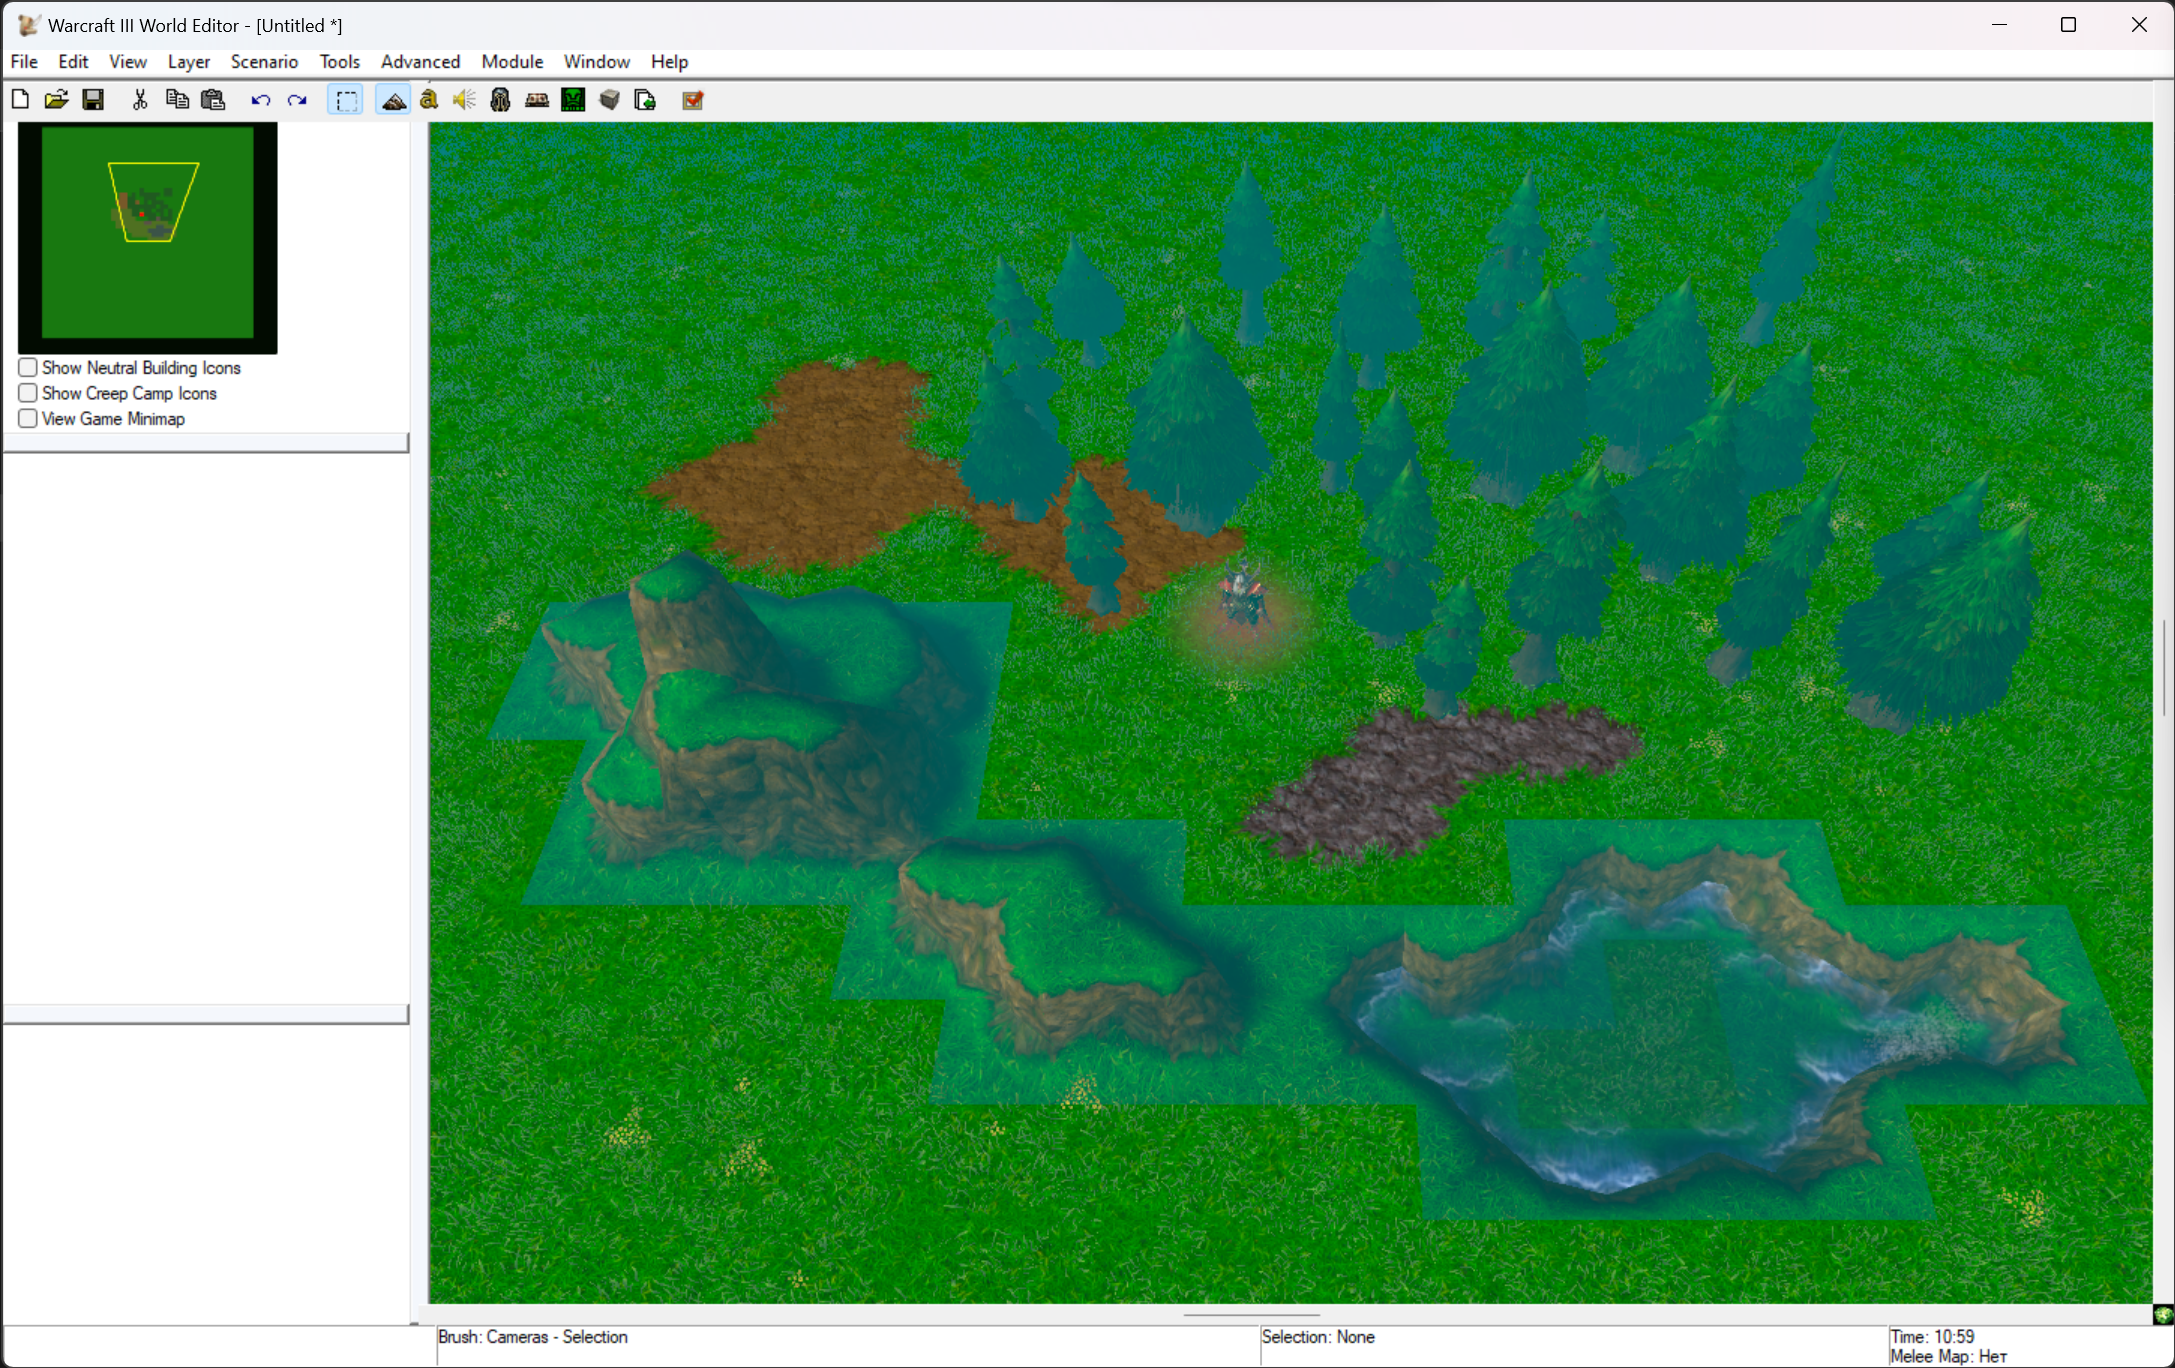Open the Scenario menu

tap(264, 62)
